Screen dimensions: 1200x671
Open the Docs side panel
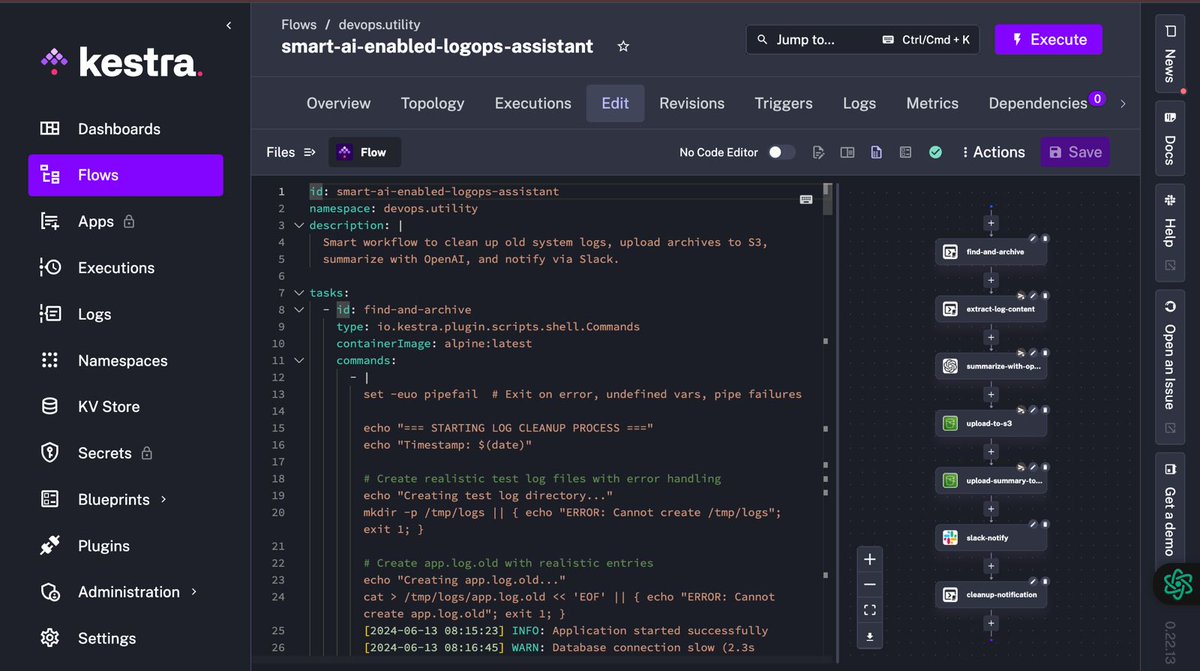(x=1169, y=138)
